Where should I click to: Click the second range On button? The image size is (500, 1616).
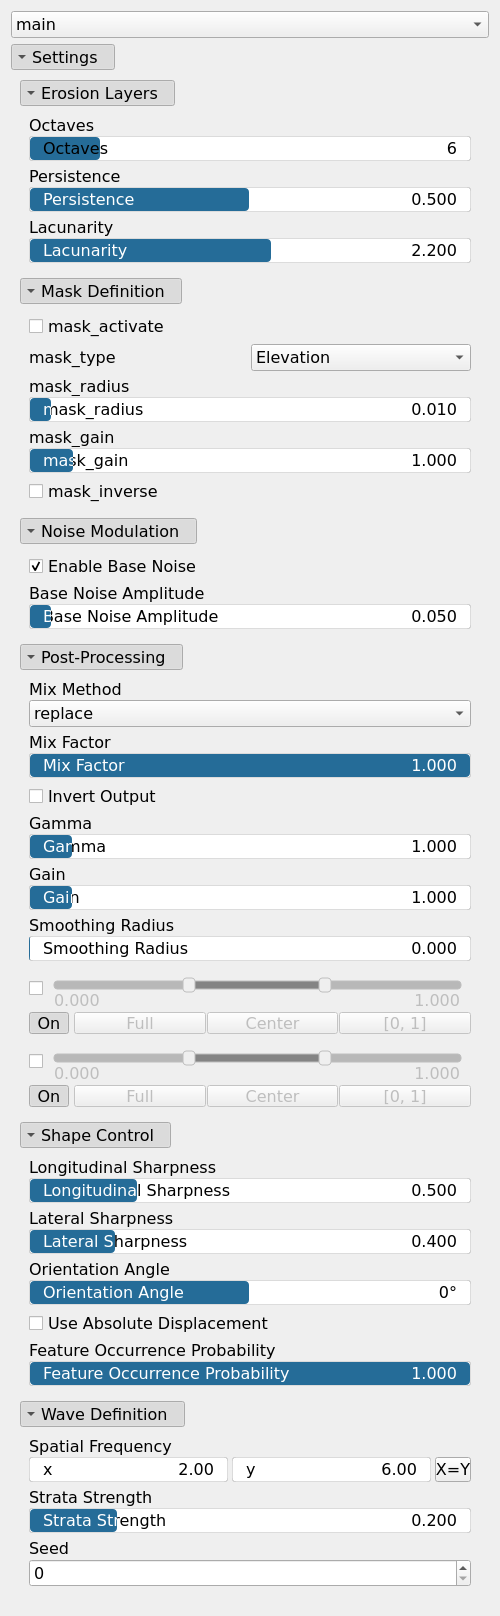click(49, 1096)
